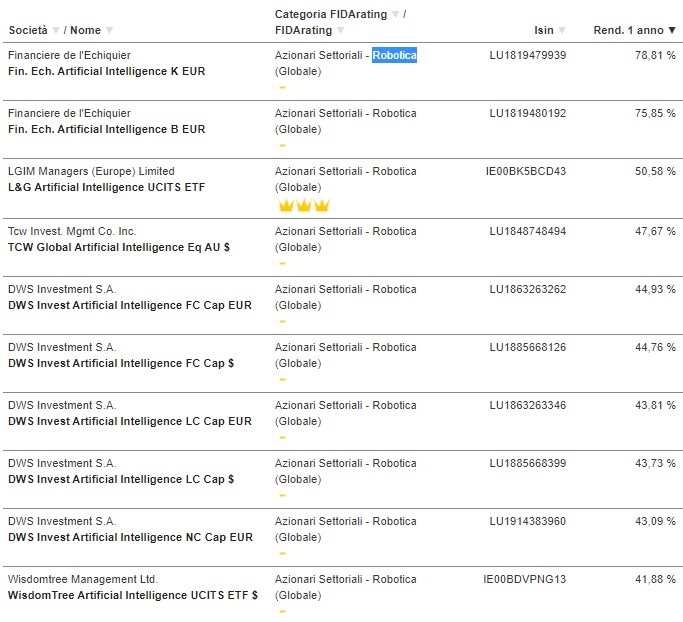Sort by Nome using its arrow
The height and width of the screenshot is (622, 683).
[109, 30]
